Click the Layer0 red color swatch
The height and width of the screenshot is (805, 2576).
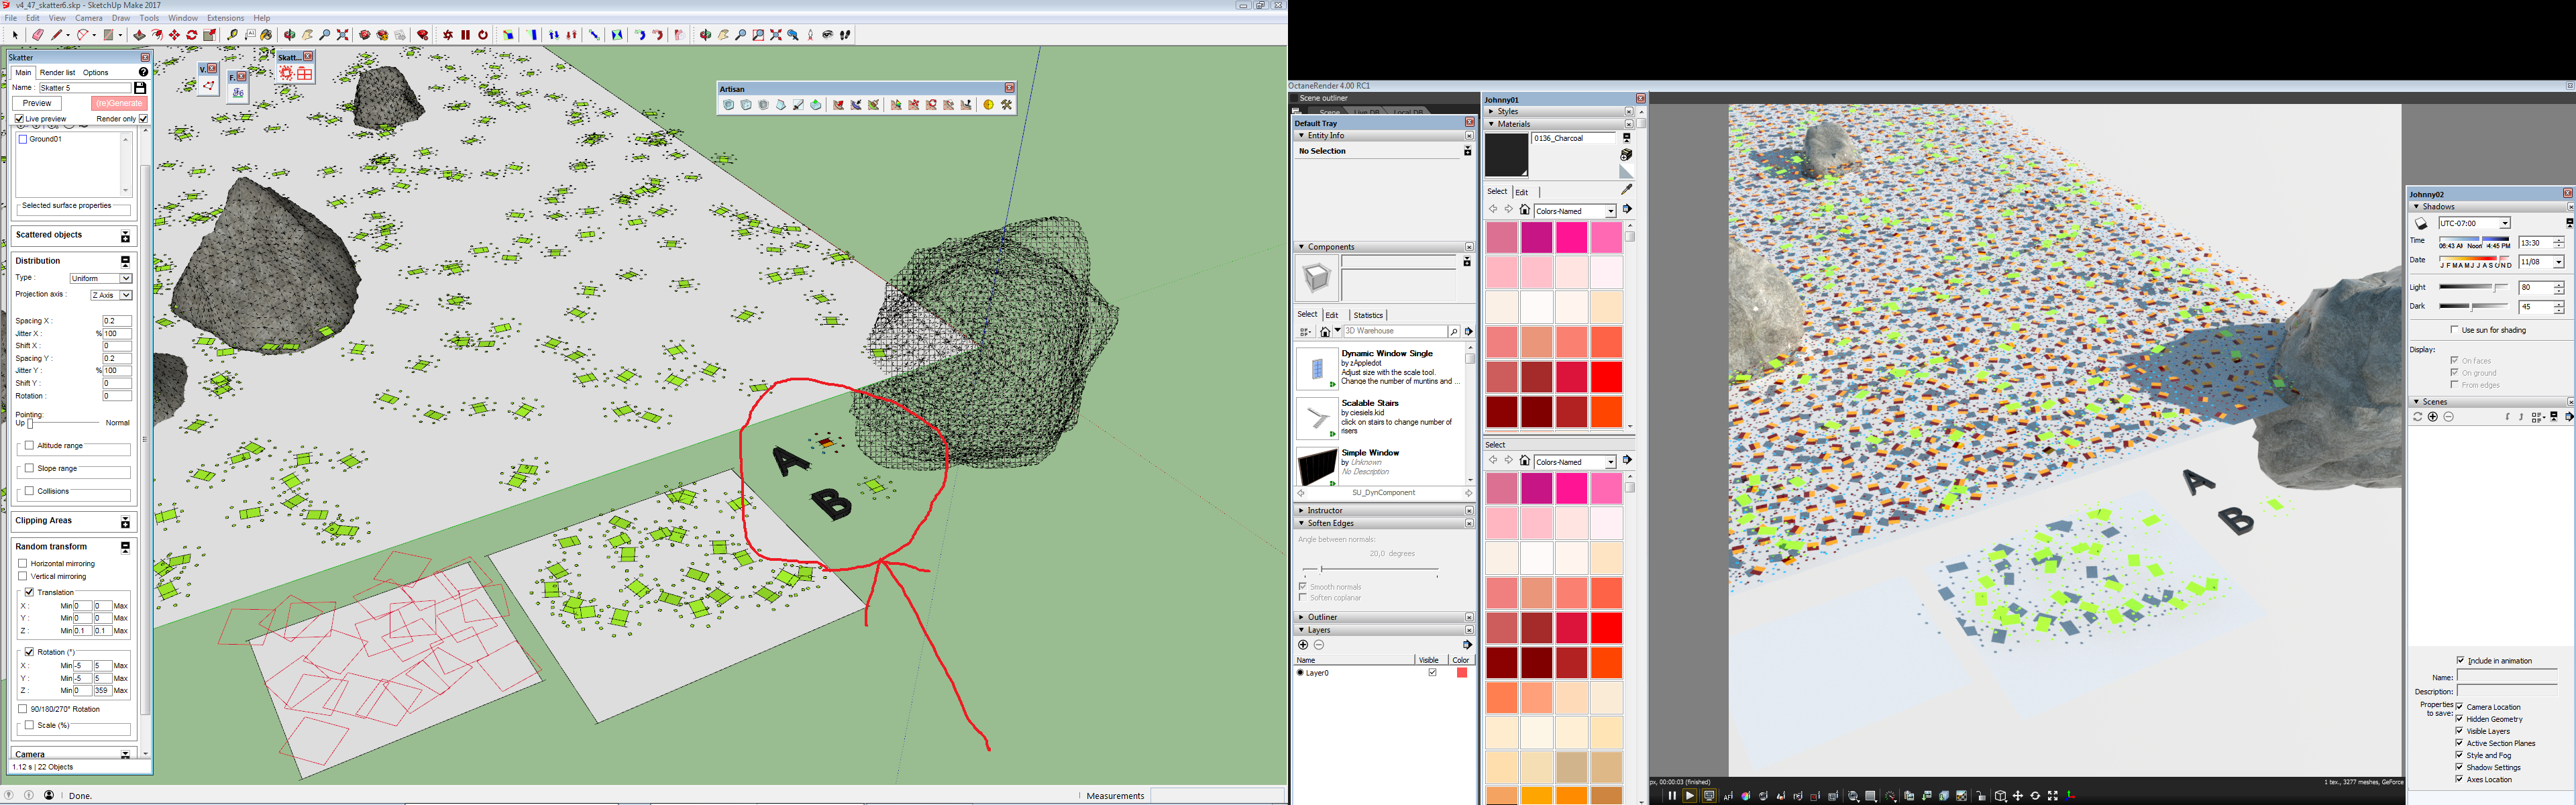[1461, 673]
